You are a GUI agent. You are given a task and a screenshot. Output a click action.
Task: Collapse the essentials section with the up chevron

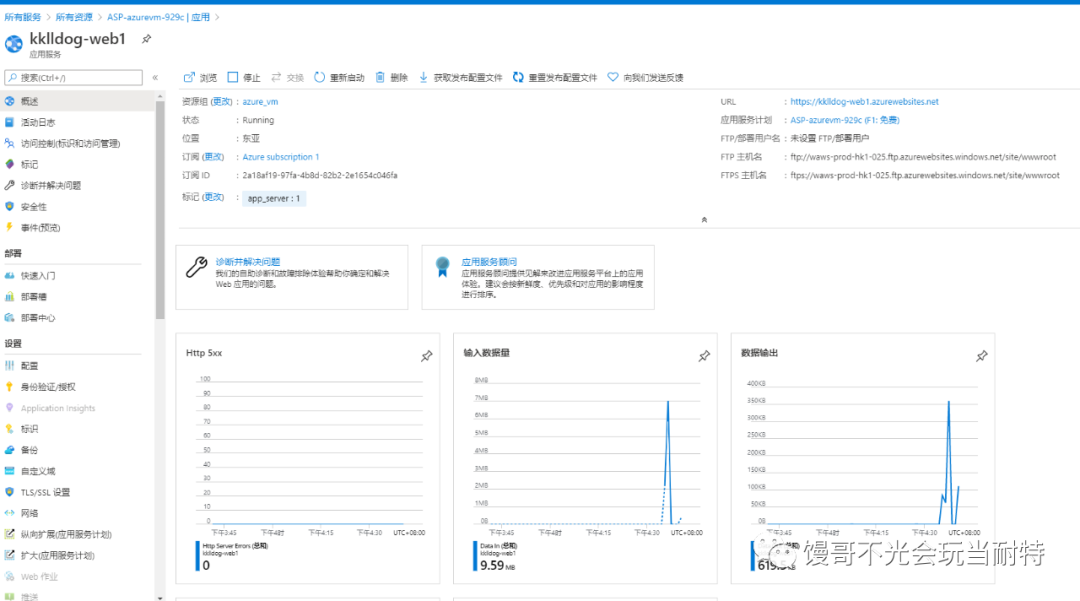pyautogui.click(x=704, y=220)
